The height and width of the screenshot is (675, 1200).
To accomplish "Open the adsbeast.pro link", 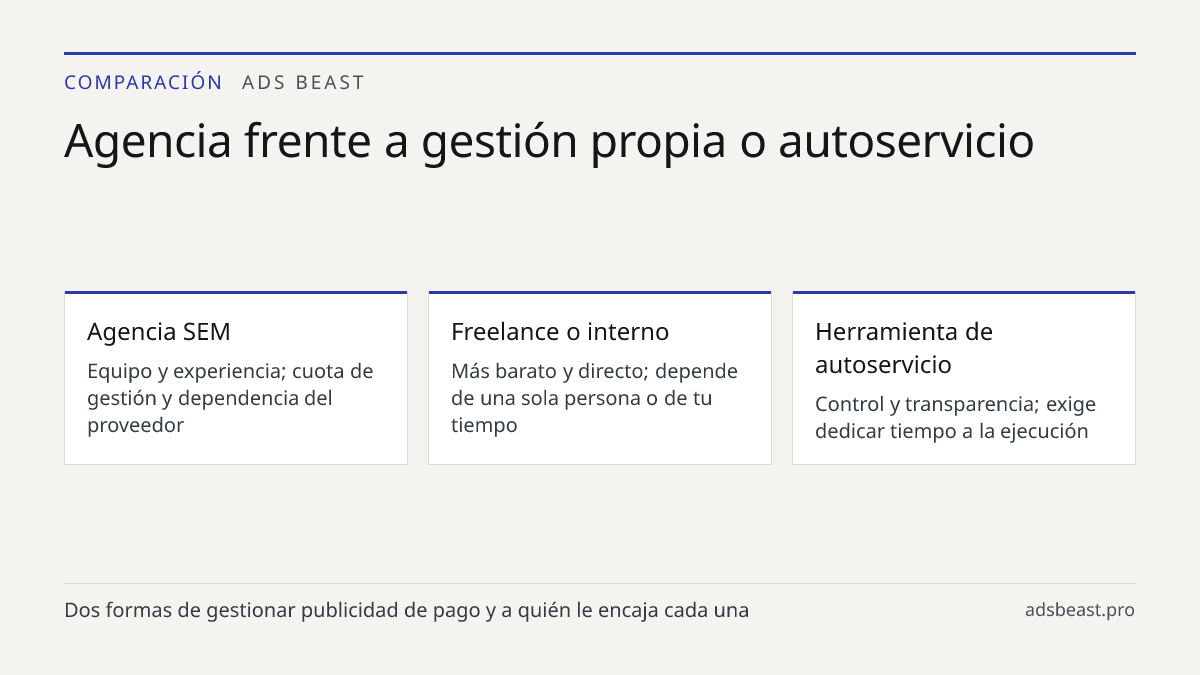I will click(x=1080, y=609).
